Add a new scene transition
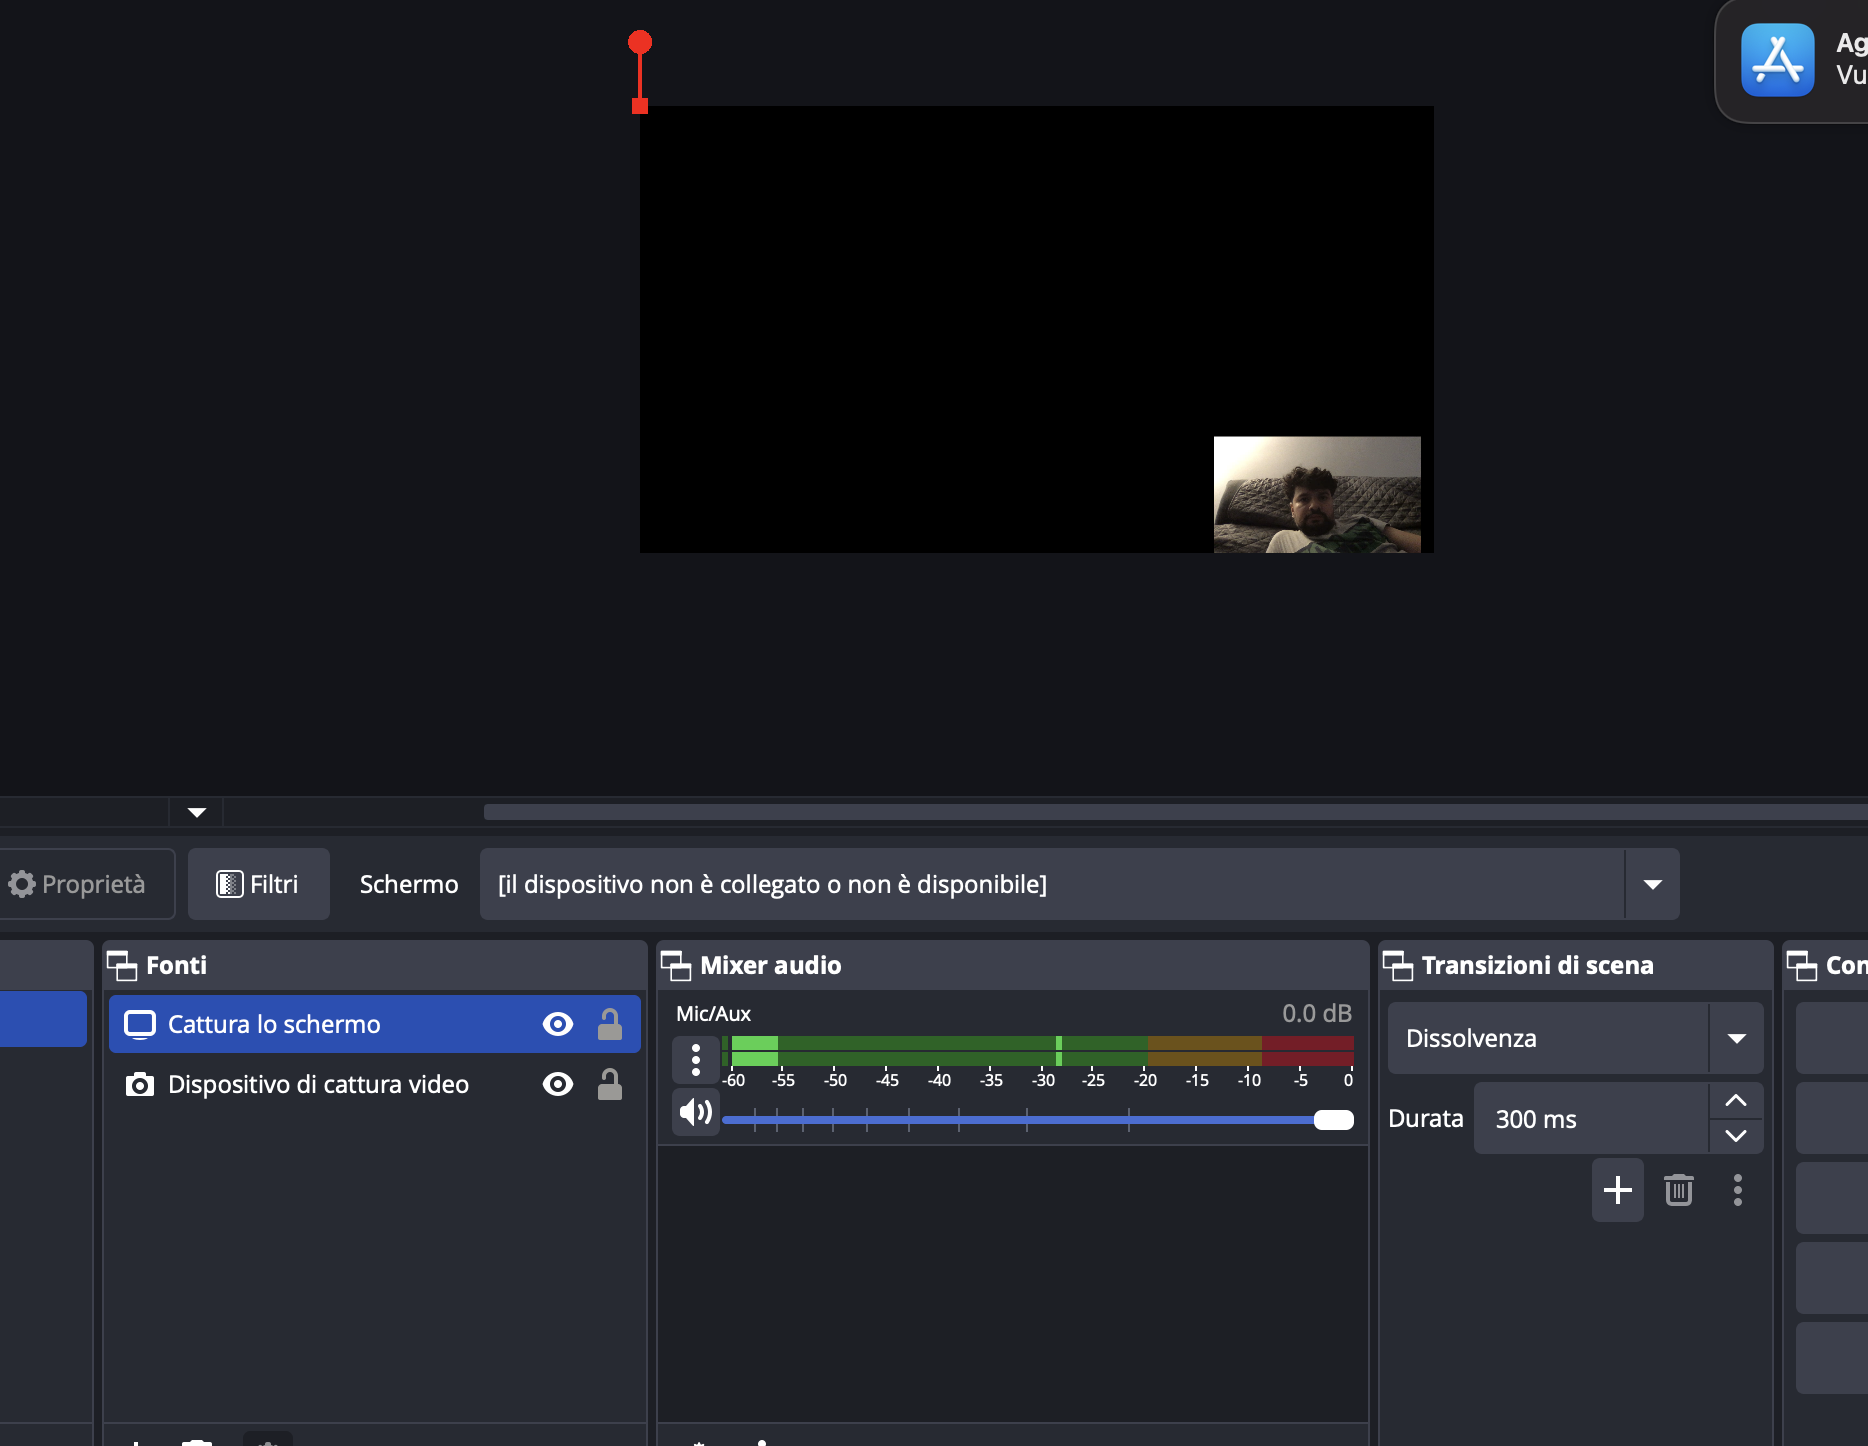 pos(1617,1190)
